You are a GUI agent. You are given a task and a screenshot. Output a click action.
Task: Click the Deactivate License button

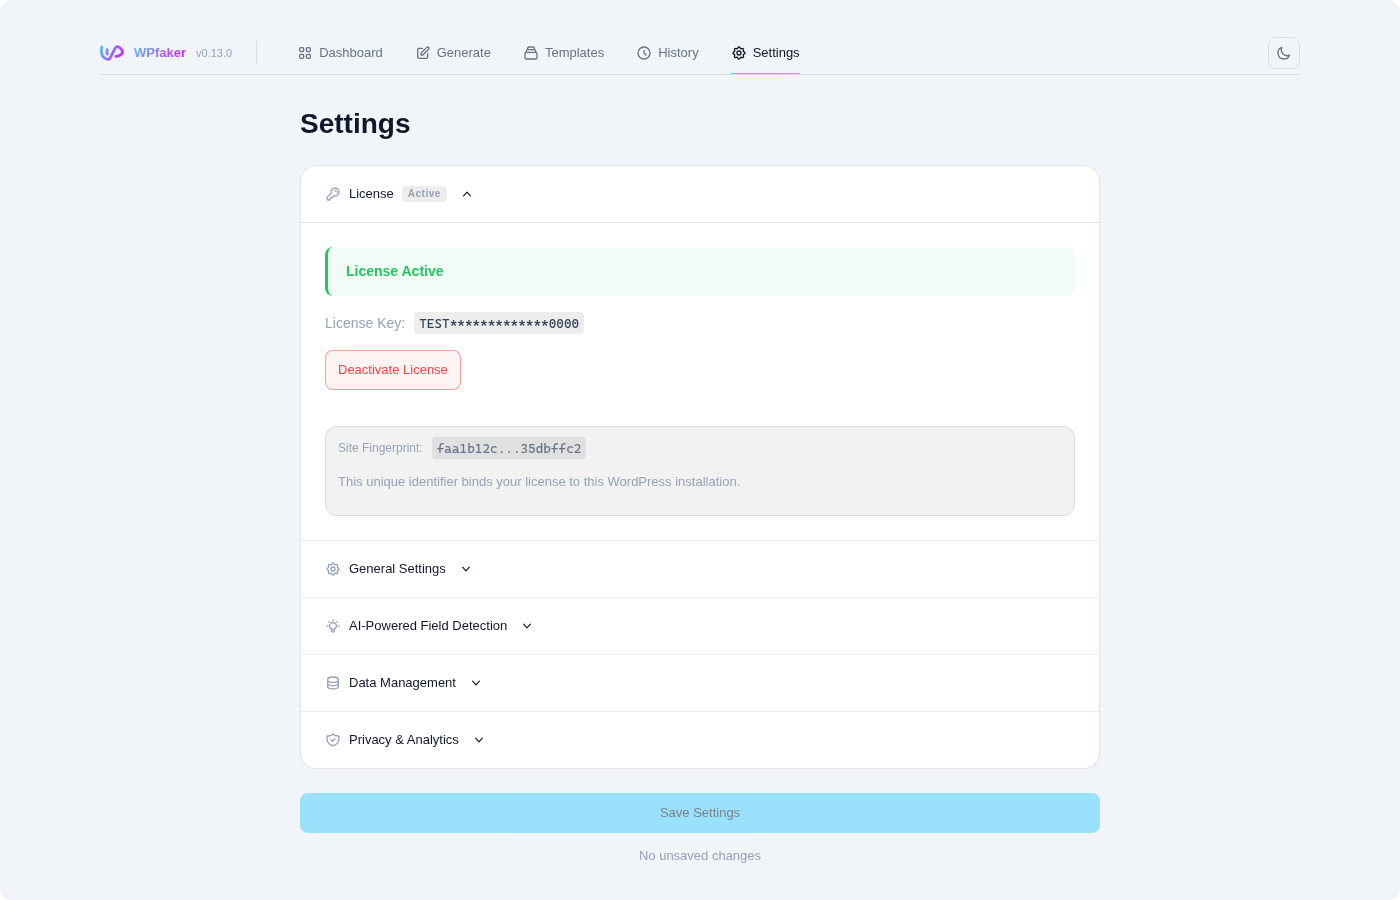click(x=392, y=369)
